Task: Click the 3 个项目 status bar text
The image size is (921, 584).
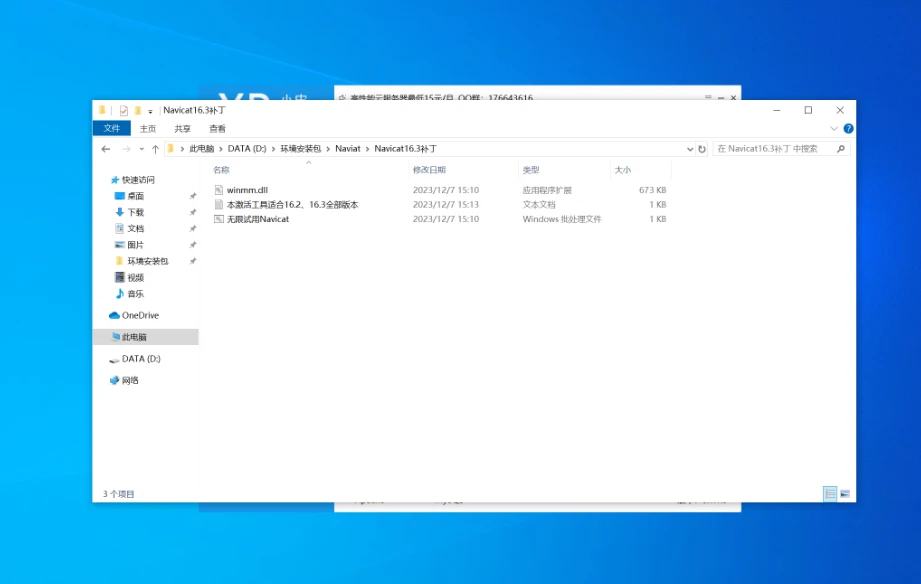Action: tap(119, 494)
